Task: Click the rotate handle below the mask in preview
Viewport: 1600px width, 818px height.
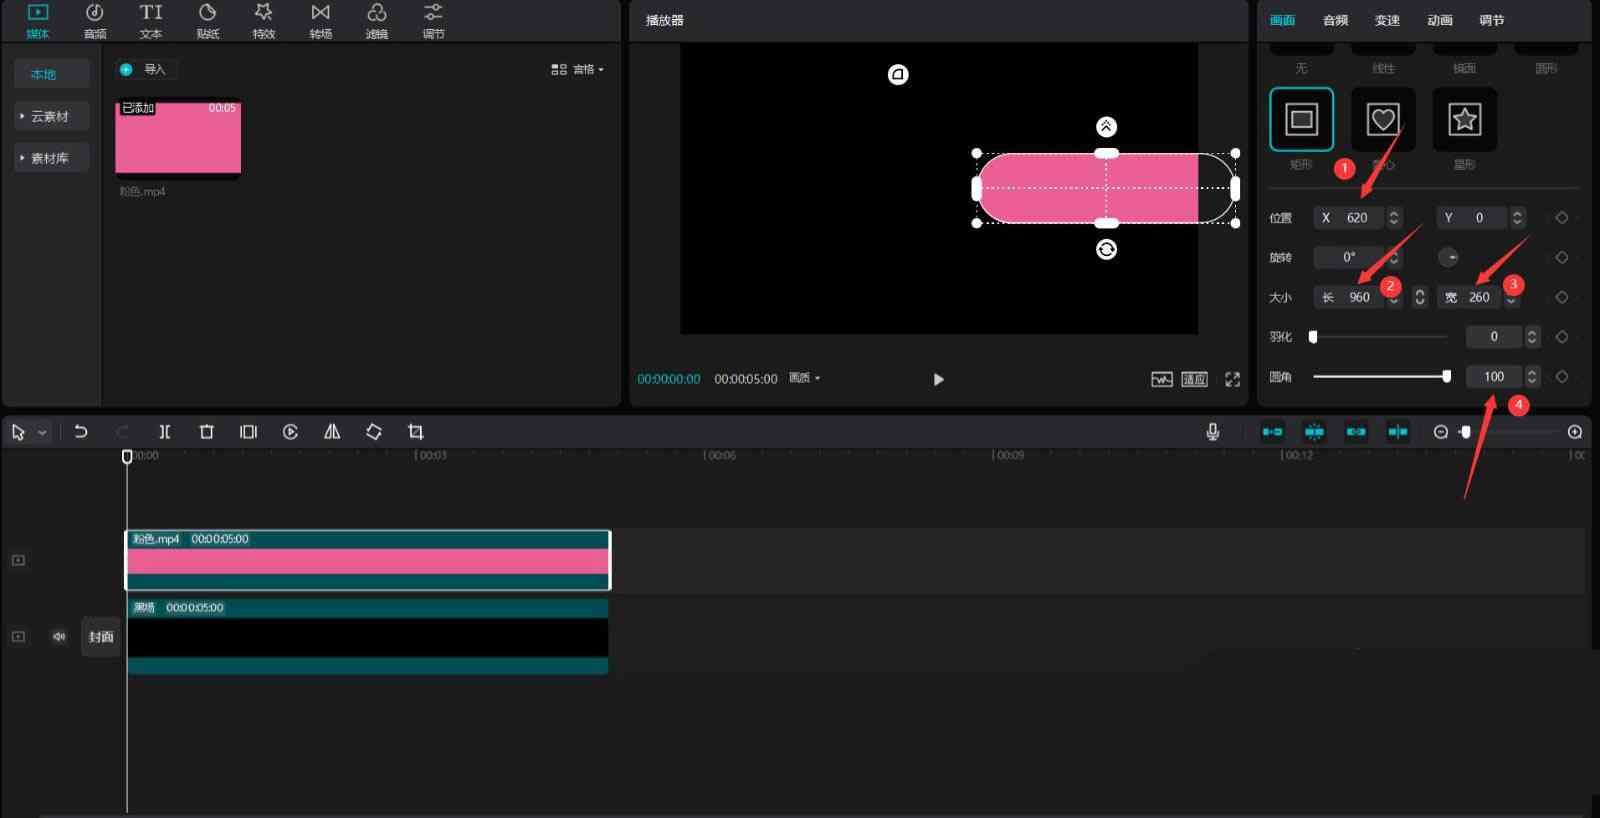Action: click(1106, 249)
